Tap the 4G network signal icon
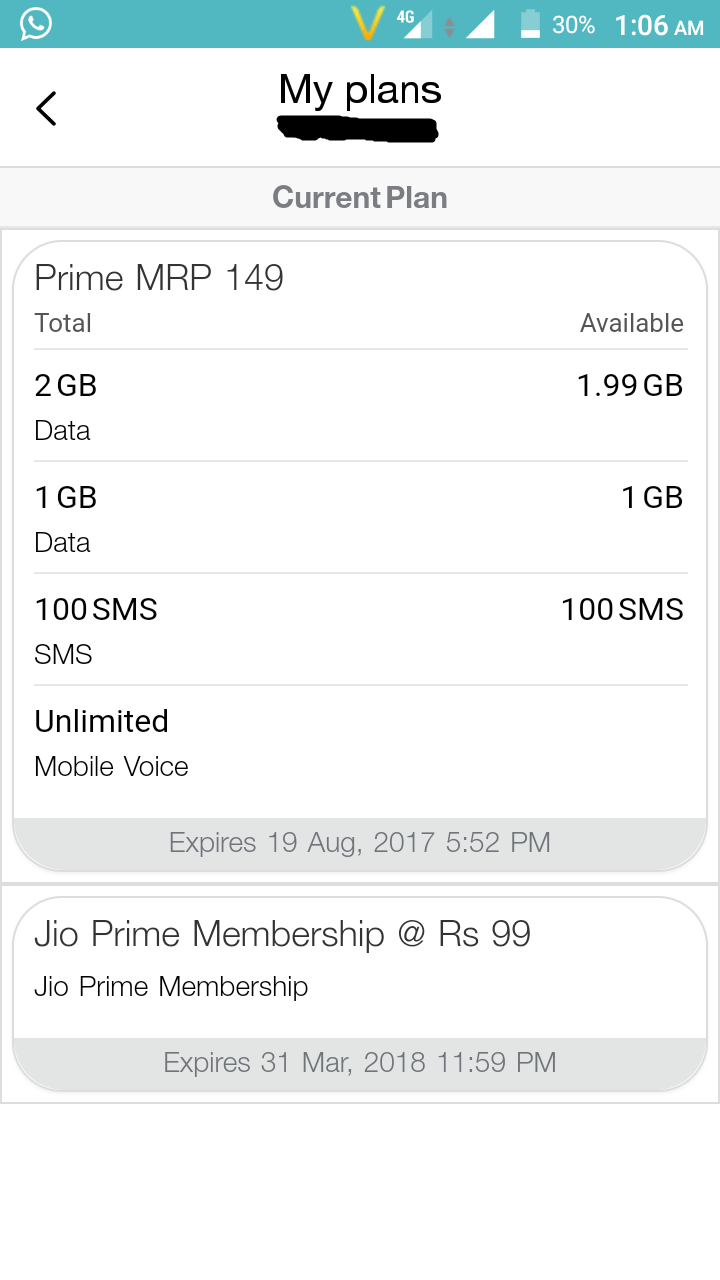This screenshot has width=720, height=1280. coord(413,24)
